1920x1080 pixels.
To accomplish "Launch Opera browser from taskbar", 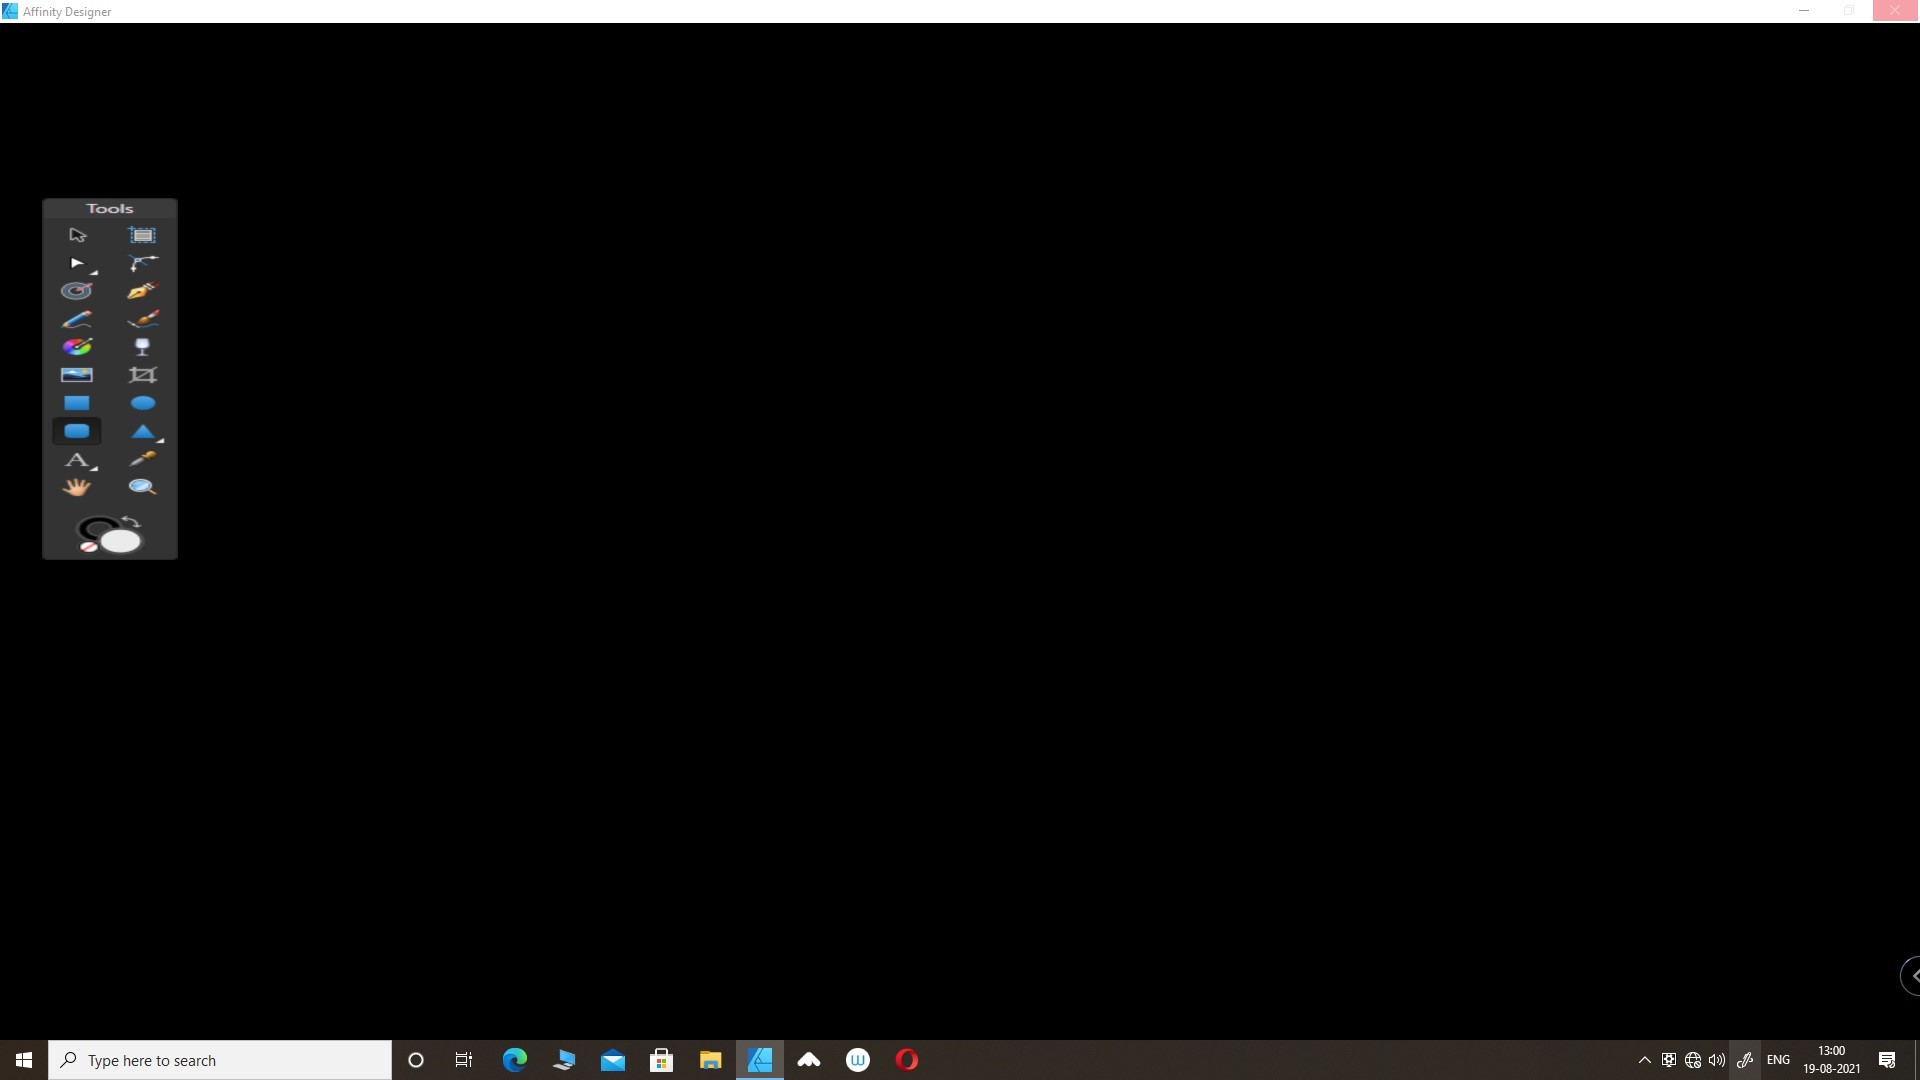I will click(x=907, y=1060).
